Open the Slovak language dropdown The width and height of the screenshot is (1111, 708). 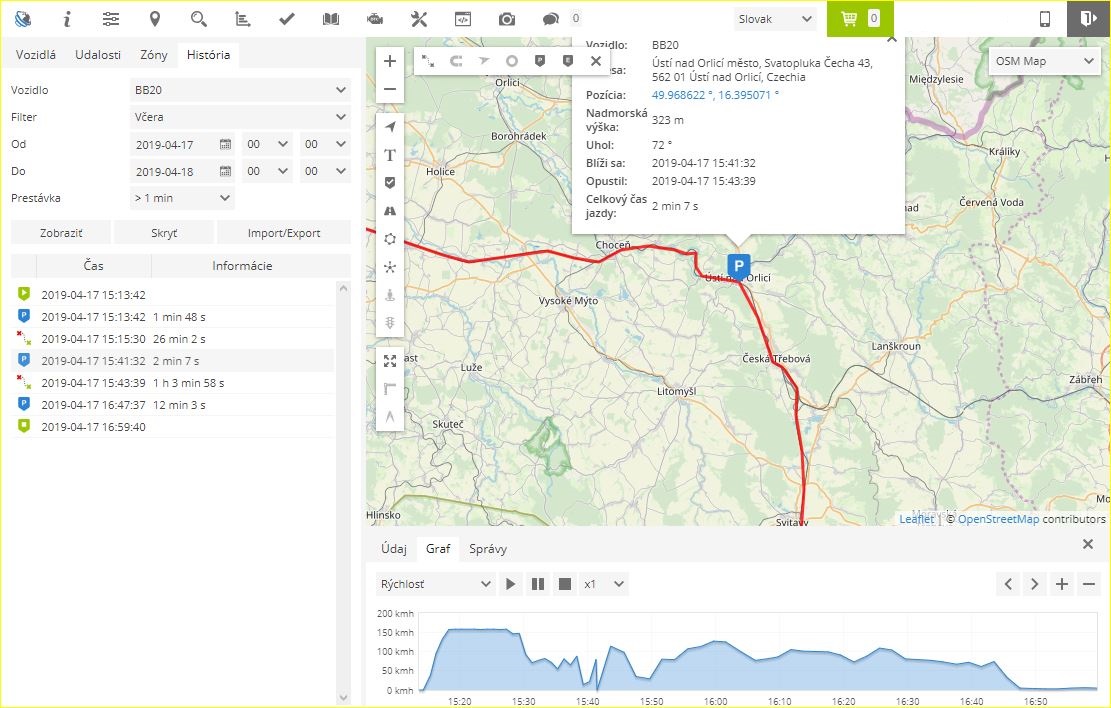pyautogui.click(x=775, y=19)
